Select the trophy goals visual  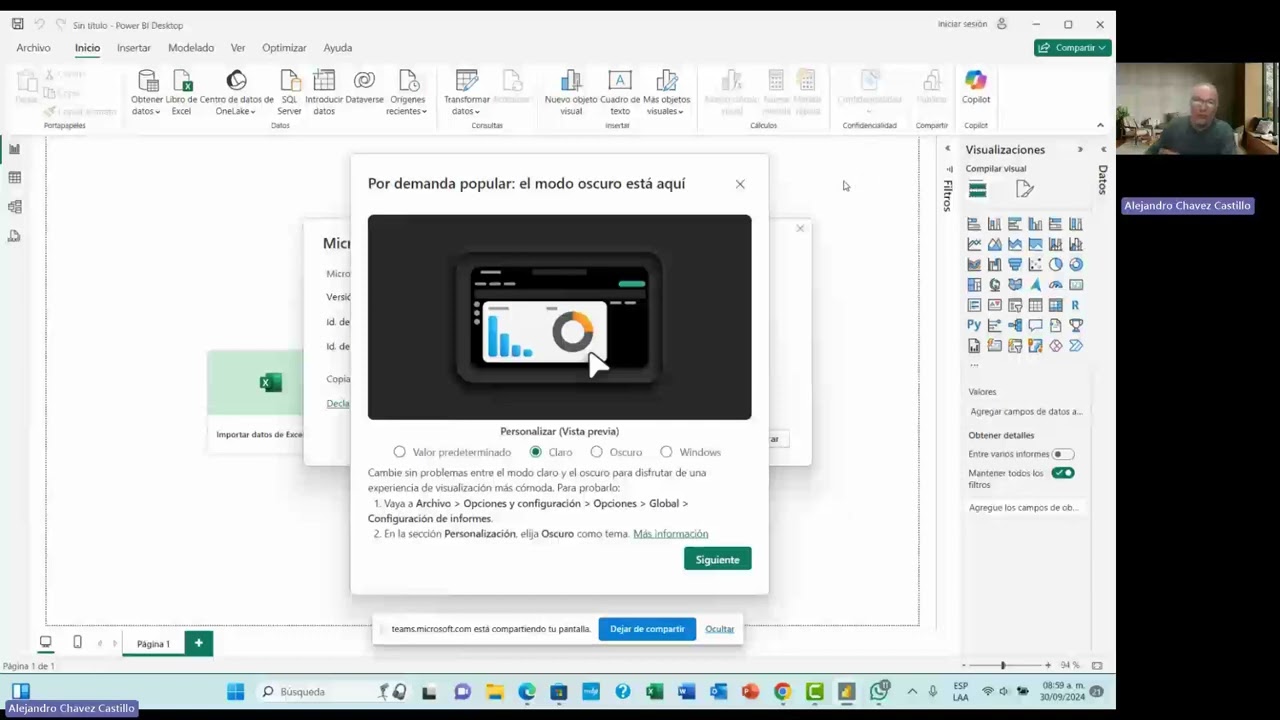(x=1076, y=325)
